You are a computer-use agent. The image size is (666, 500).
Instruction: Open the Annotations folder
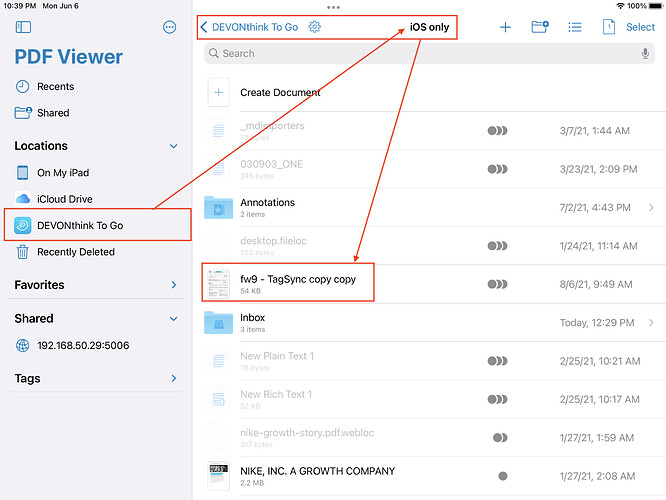click(x=429, y=207)
